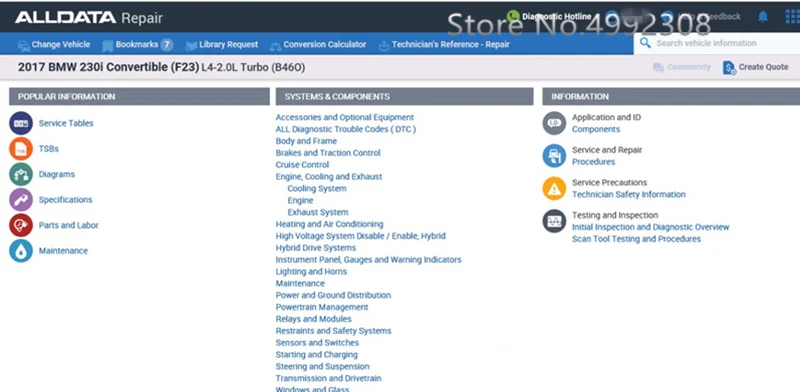Open Body and Frame
Screen dimensions: 800x392
[306, 141]
